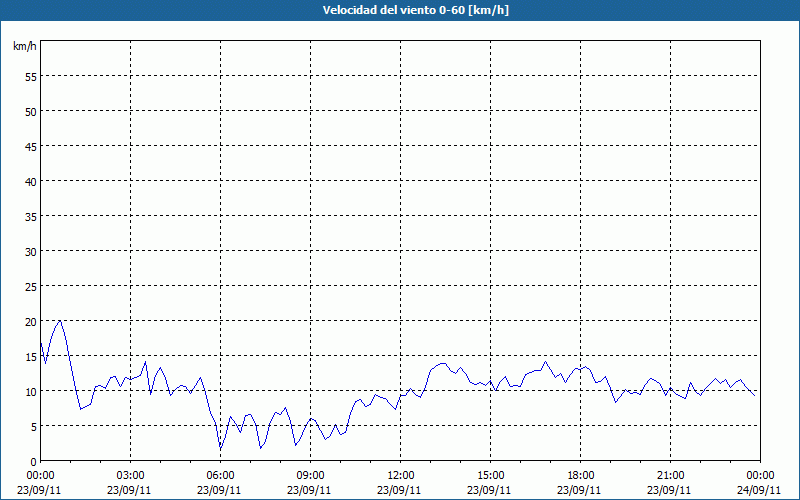This screenshot has height=500, width=800.
Task: Click the "km/h" unit label on the y-axis
Action: [x=24, y=46]
